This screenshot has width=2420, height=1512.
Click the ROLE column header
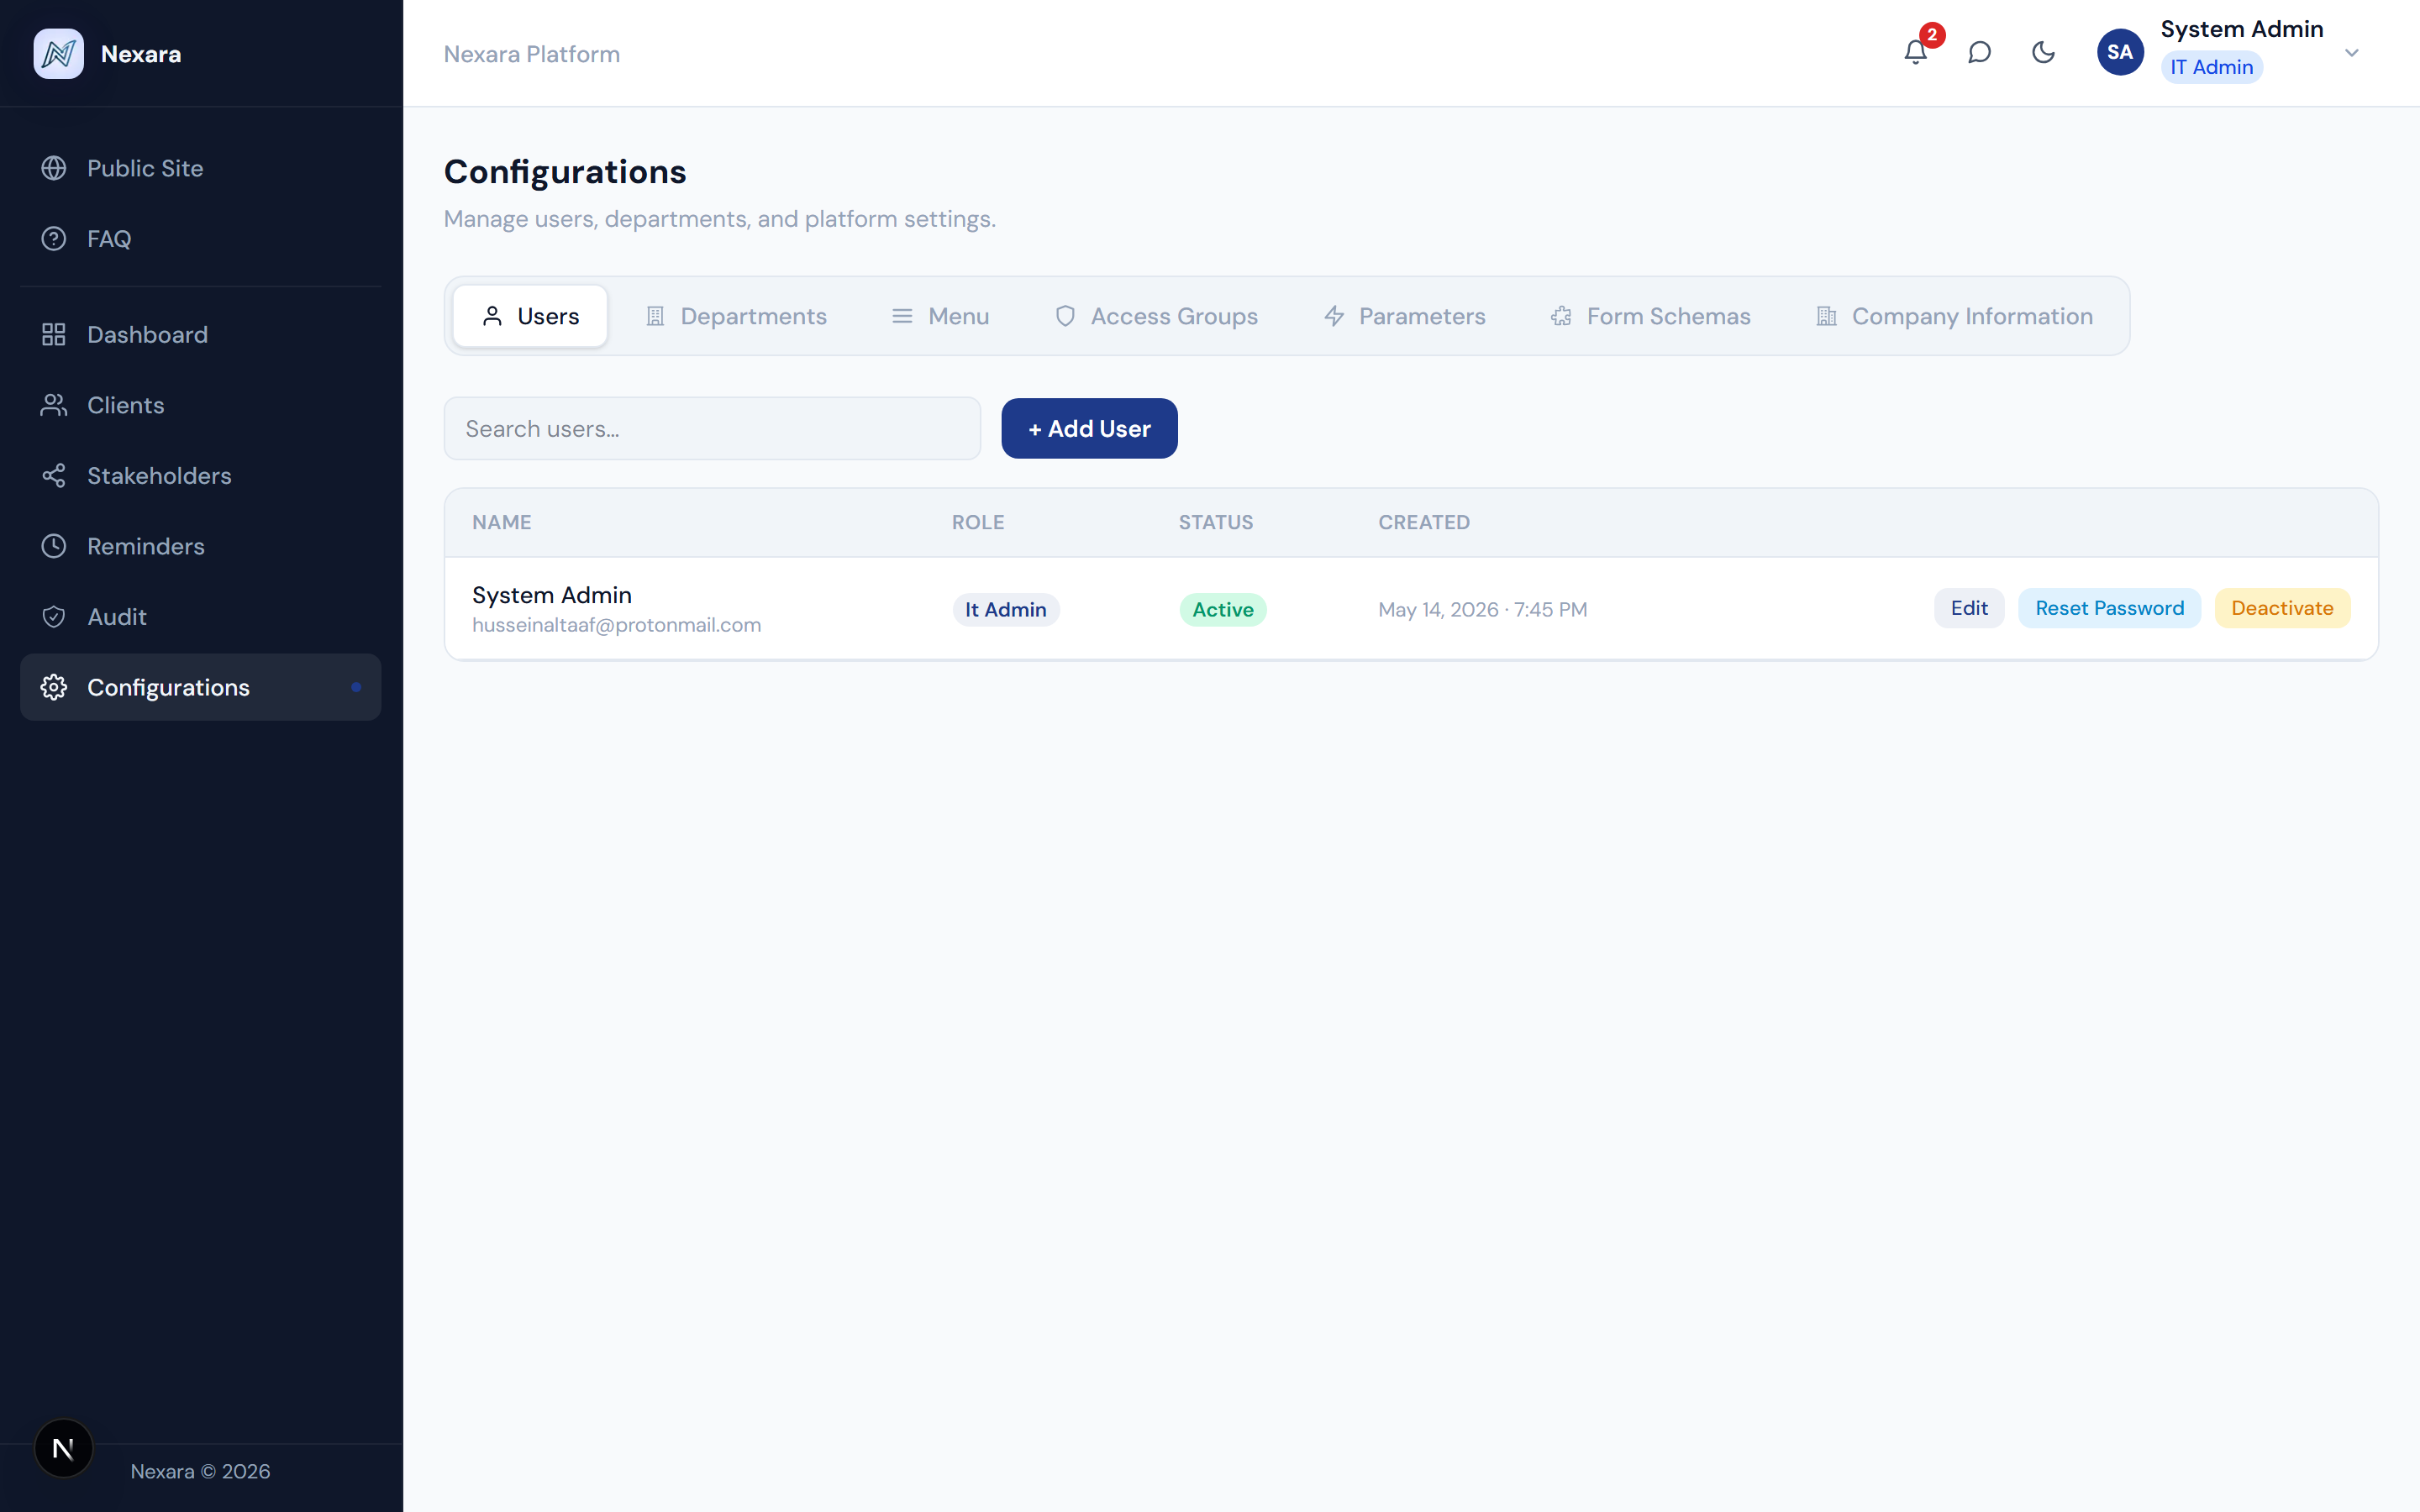click(978, 522)
